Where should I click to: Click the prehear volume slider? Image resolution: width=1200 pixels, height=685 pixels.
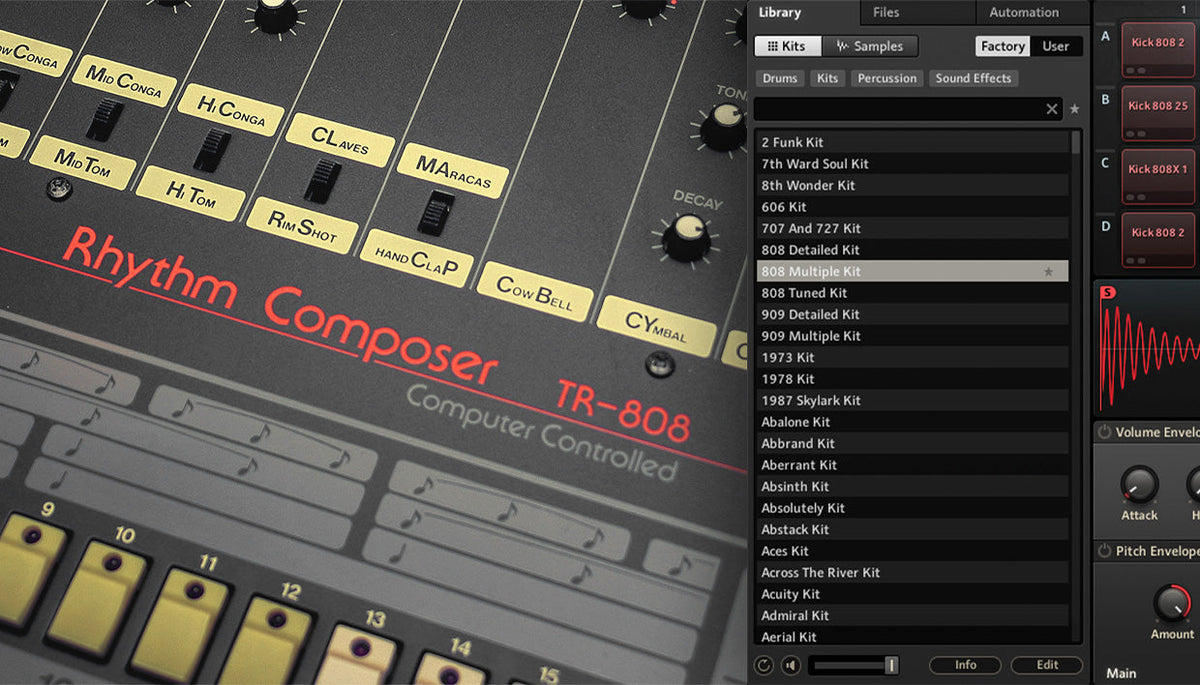point(853,665)
